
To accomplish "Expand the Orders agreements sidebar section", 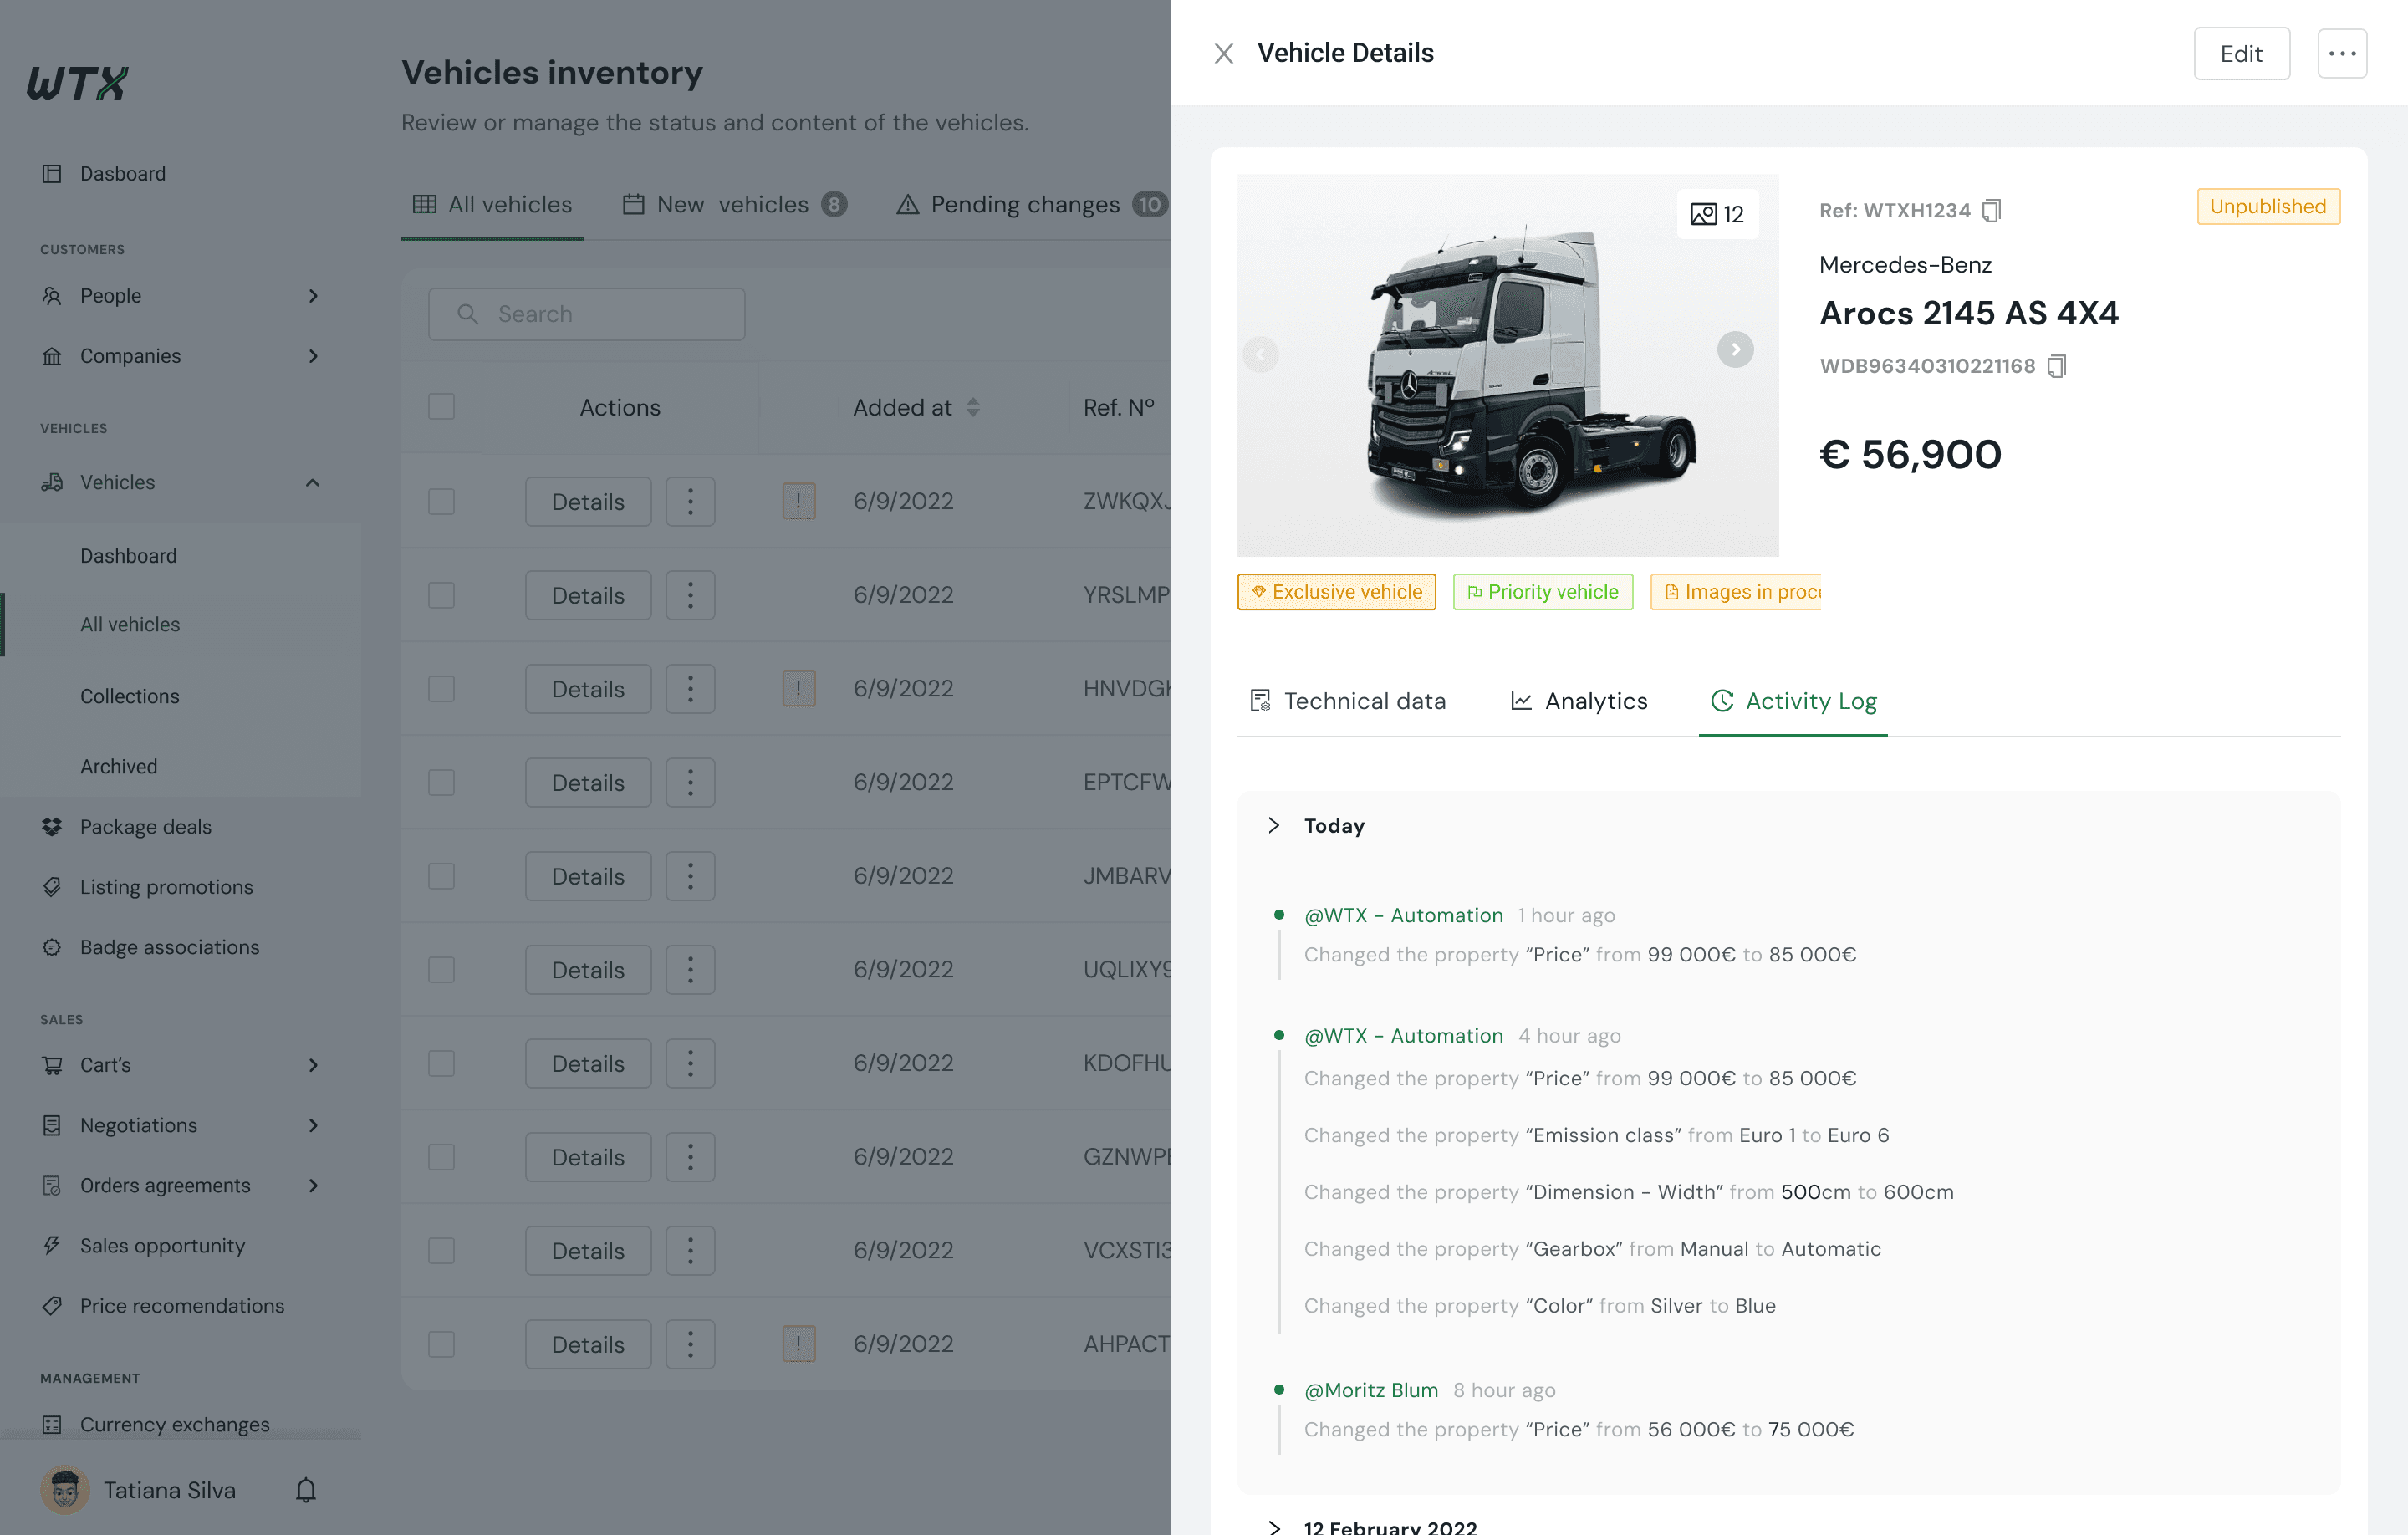I will click(x=313, y=1186).
